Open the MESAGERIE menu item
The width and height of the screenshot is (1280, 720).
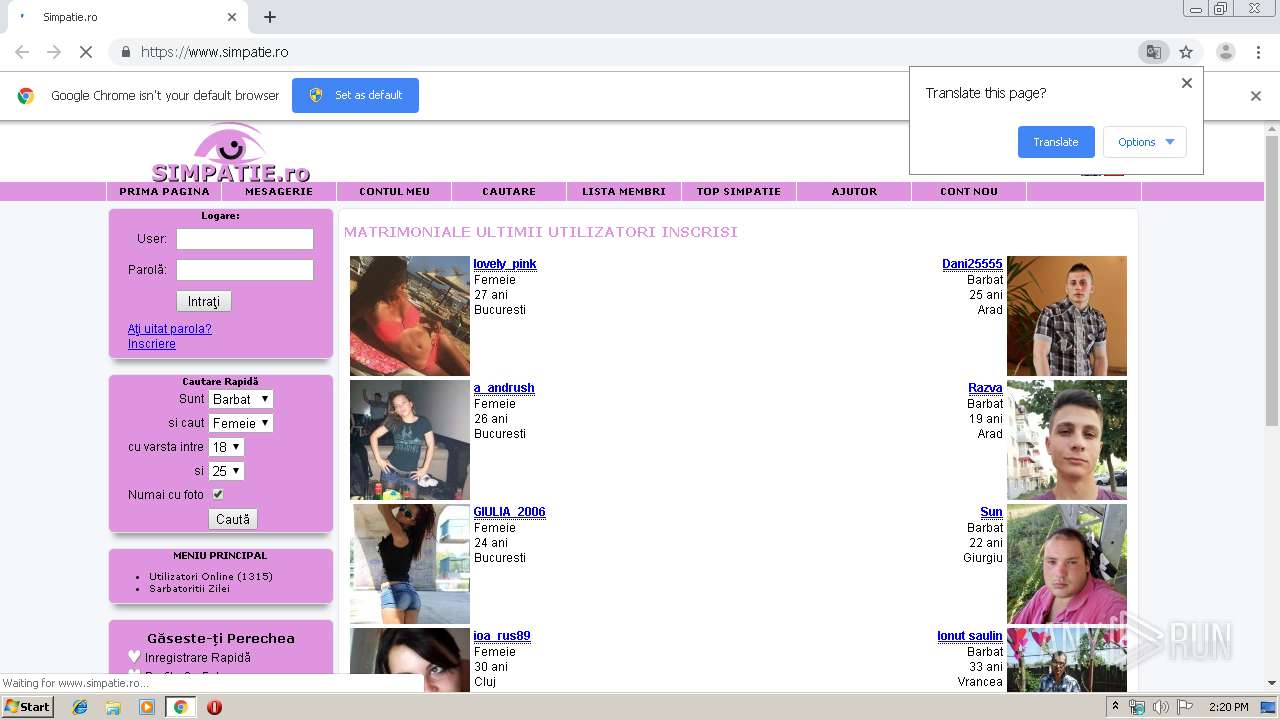(x=279, y=191)
